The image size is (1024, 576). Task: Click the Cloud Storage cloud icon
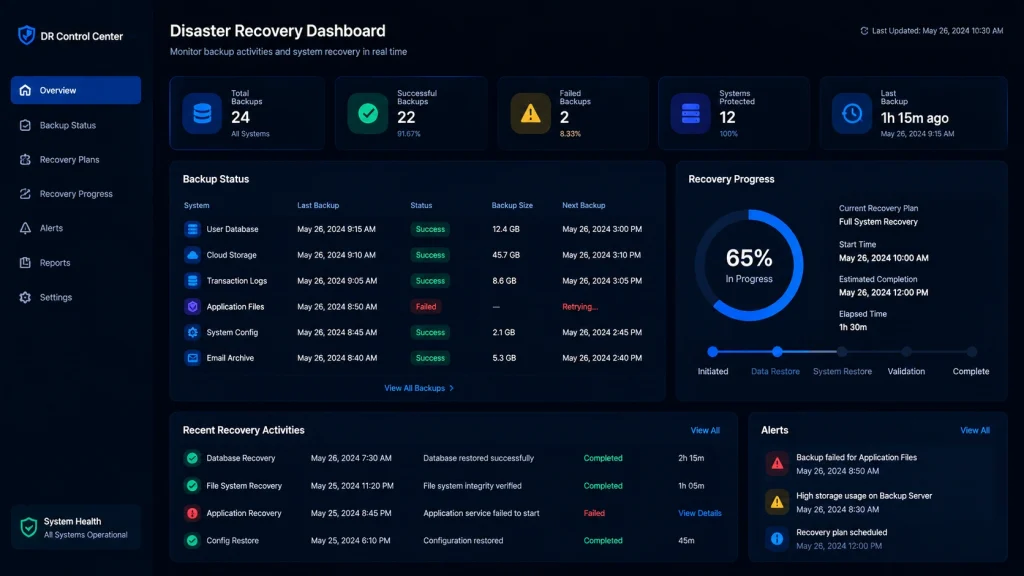coord(192,255)
